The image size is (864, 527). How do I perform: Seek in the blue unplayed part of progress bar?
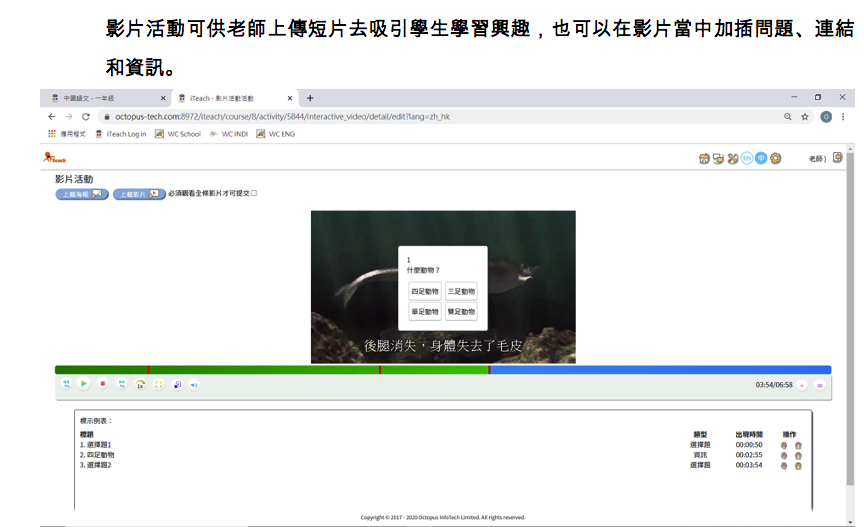pos(661,370)
